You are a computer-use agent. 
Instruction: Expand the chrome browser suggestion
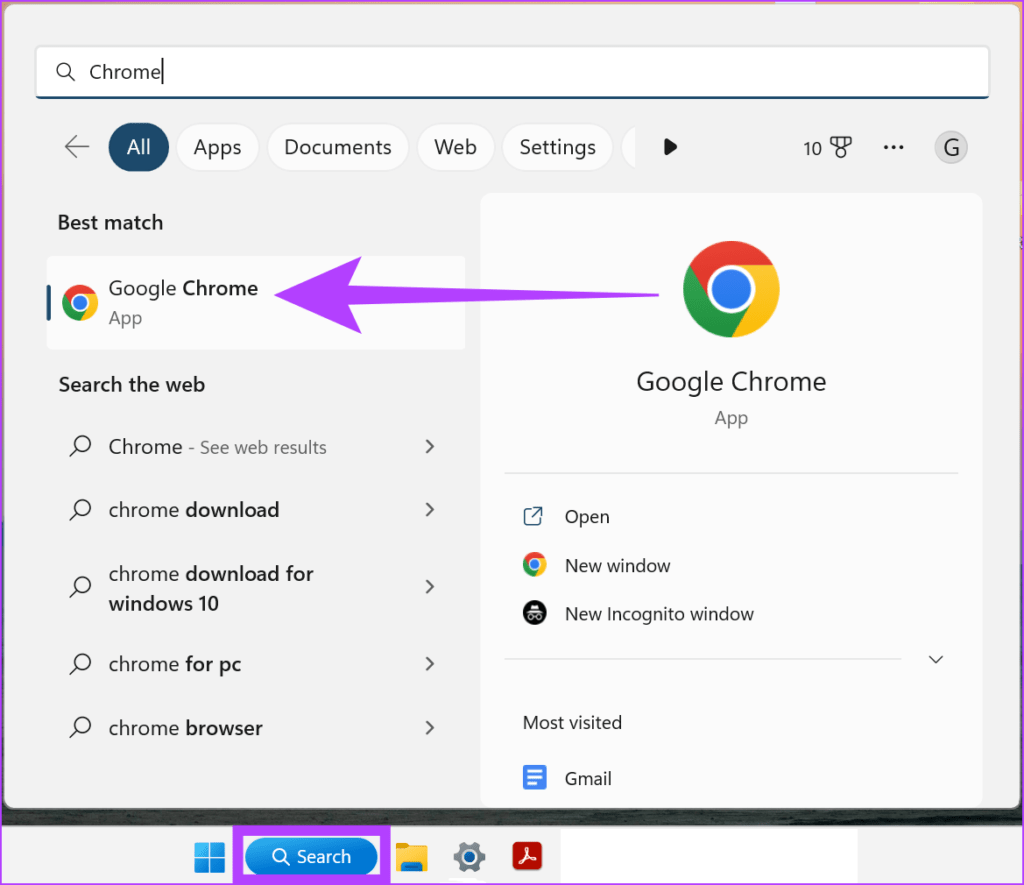pos(430,728)
